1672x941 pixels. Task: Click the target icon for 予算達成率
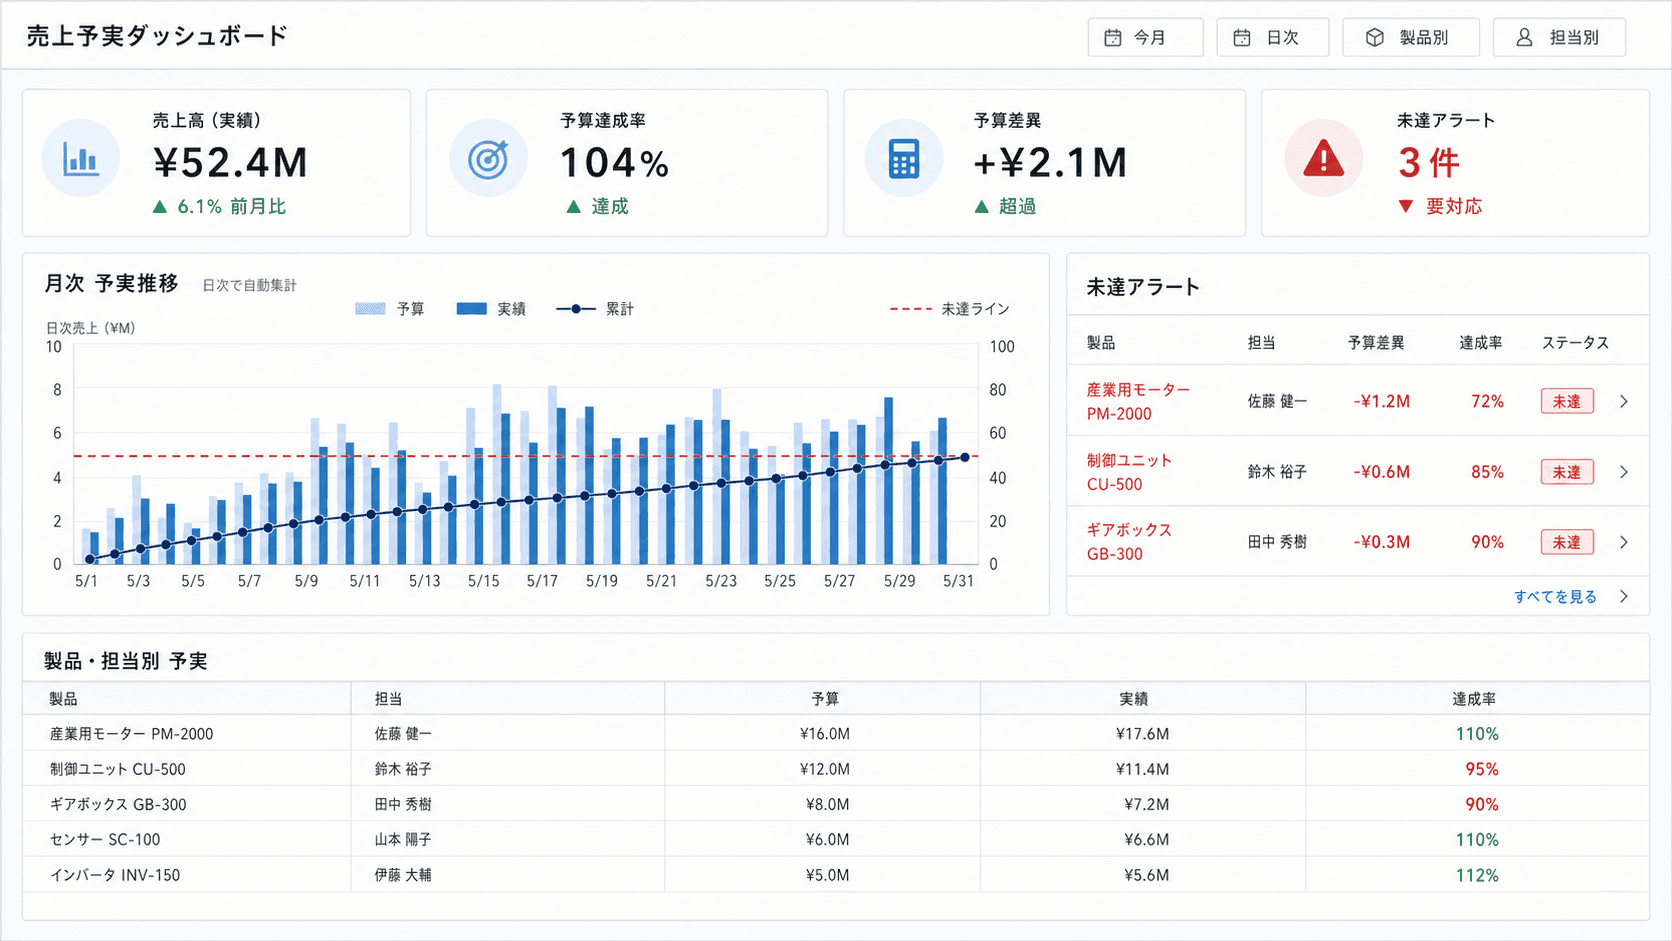488,159
